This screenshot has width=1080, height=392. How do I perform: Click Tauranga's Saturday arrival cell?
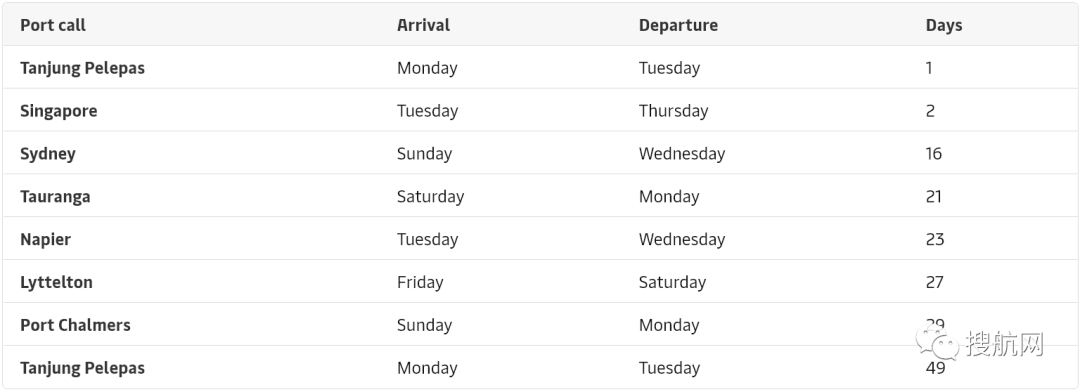point(430,196)
